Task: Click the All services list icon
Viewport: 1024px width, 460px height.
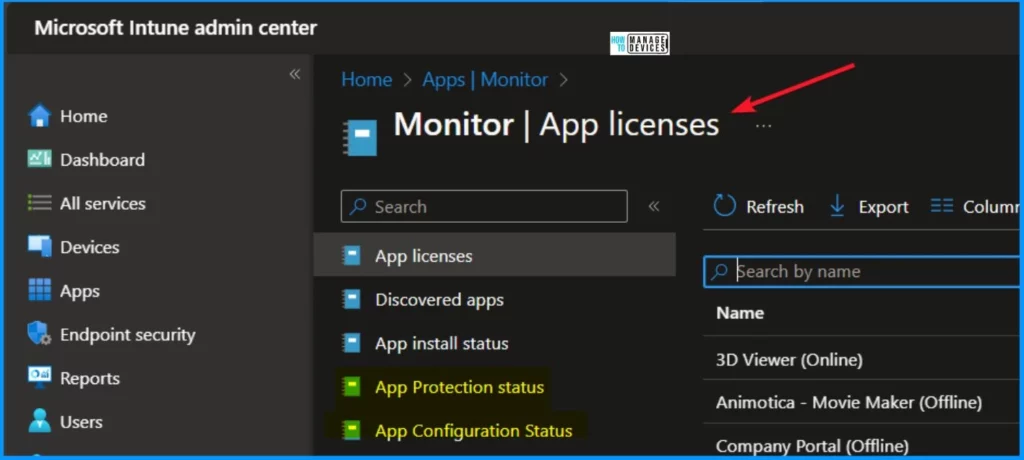Action: point(39,203)
